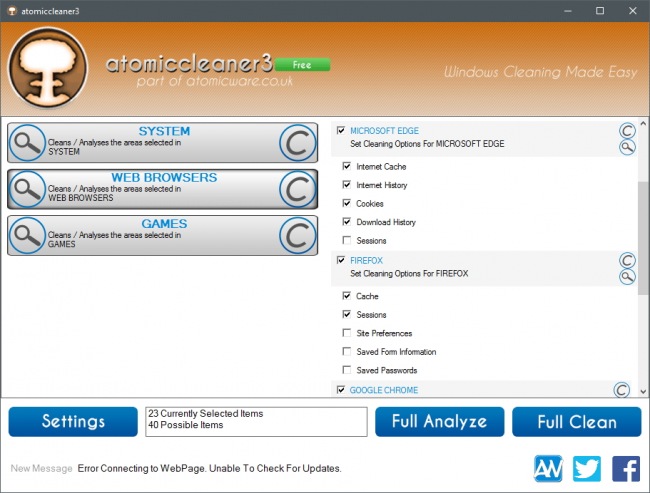Uncheck Edge Cookies option
This screenshot has width=650, height=493.
coord(347,203)
